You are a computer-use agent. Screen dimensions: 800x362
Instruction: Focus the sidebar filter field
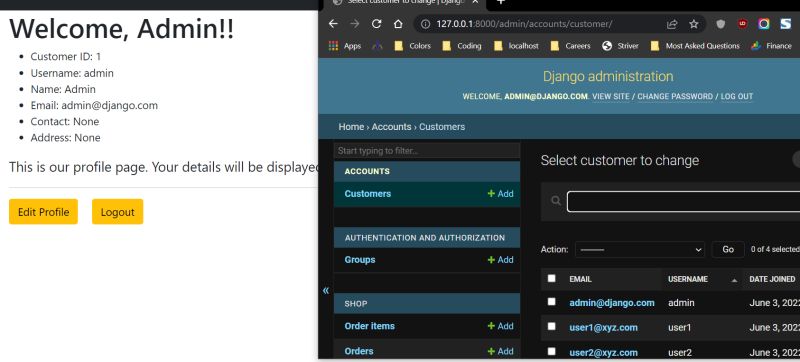[427, 151]
